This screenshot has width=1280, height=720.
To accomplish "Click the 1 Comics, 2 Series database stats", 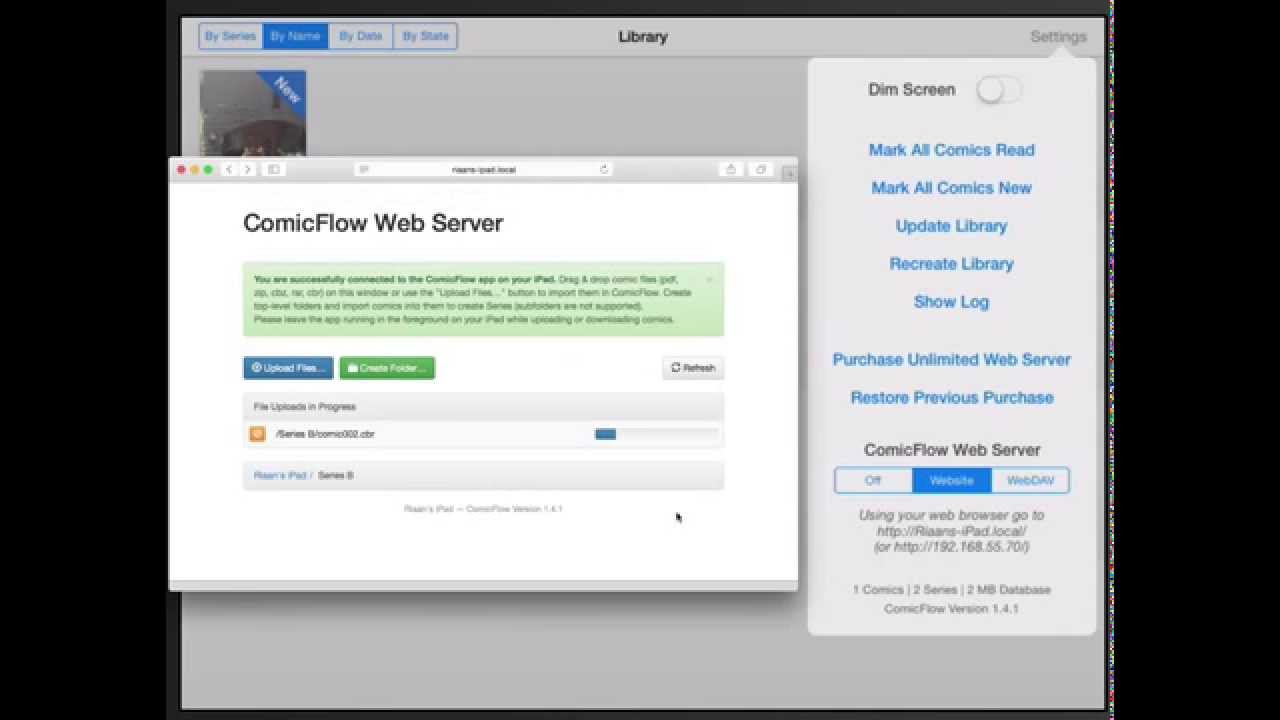I will (952, 590).
